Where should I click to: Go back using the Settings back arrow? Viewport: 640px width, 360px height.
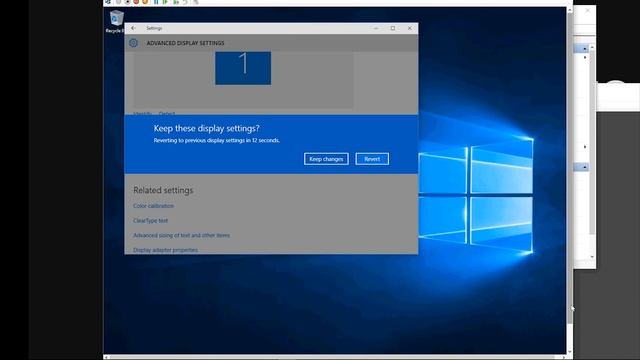point(133,28)
